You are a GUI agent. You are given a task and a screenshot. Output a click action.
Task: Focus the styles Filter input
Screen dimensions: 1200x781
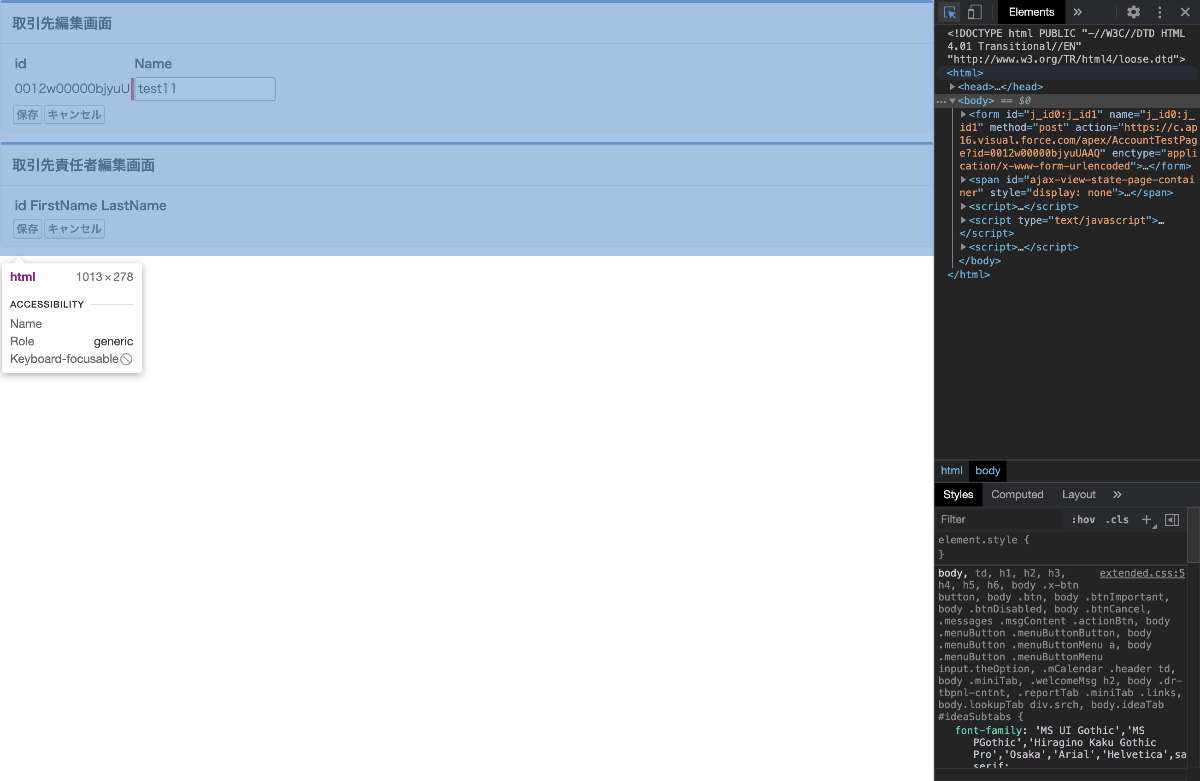tap(999, 519)
